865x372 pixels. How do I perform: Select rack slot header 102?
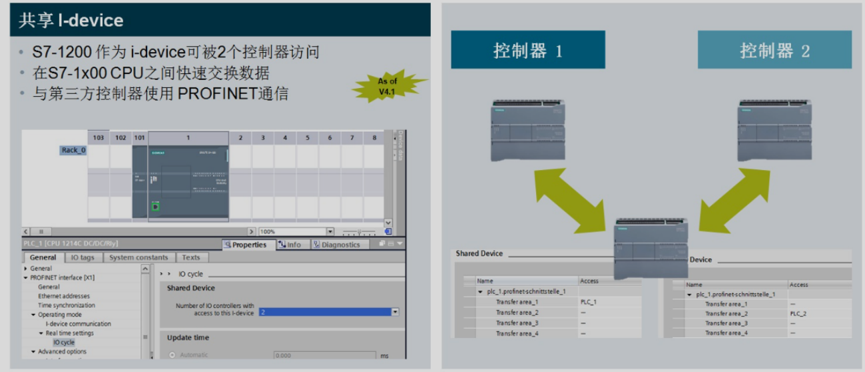coord(121,137)
